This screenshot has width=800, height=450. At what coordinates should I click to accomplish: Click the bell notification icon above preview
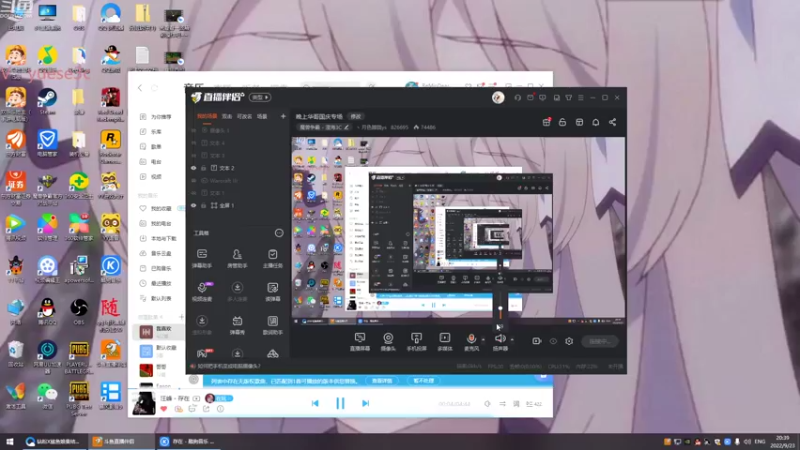[595, 122]
